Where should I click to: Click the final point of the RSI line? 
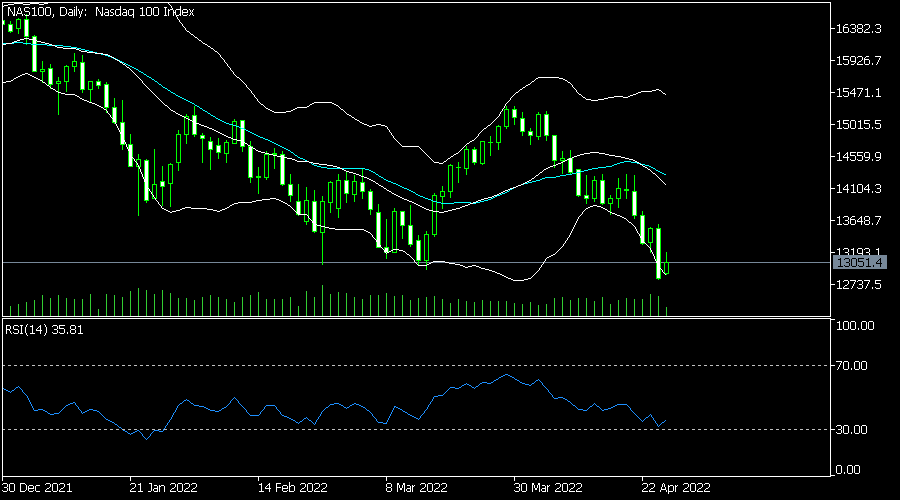[666, 420]
